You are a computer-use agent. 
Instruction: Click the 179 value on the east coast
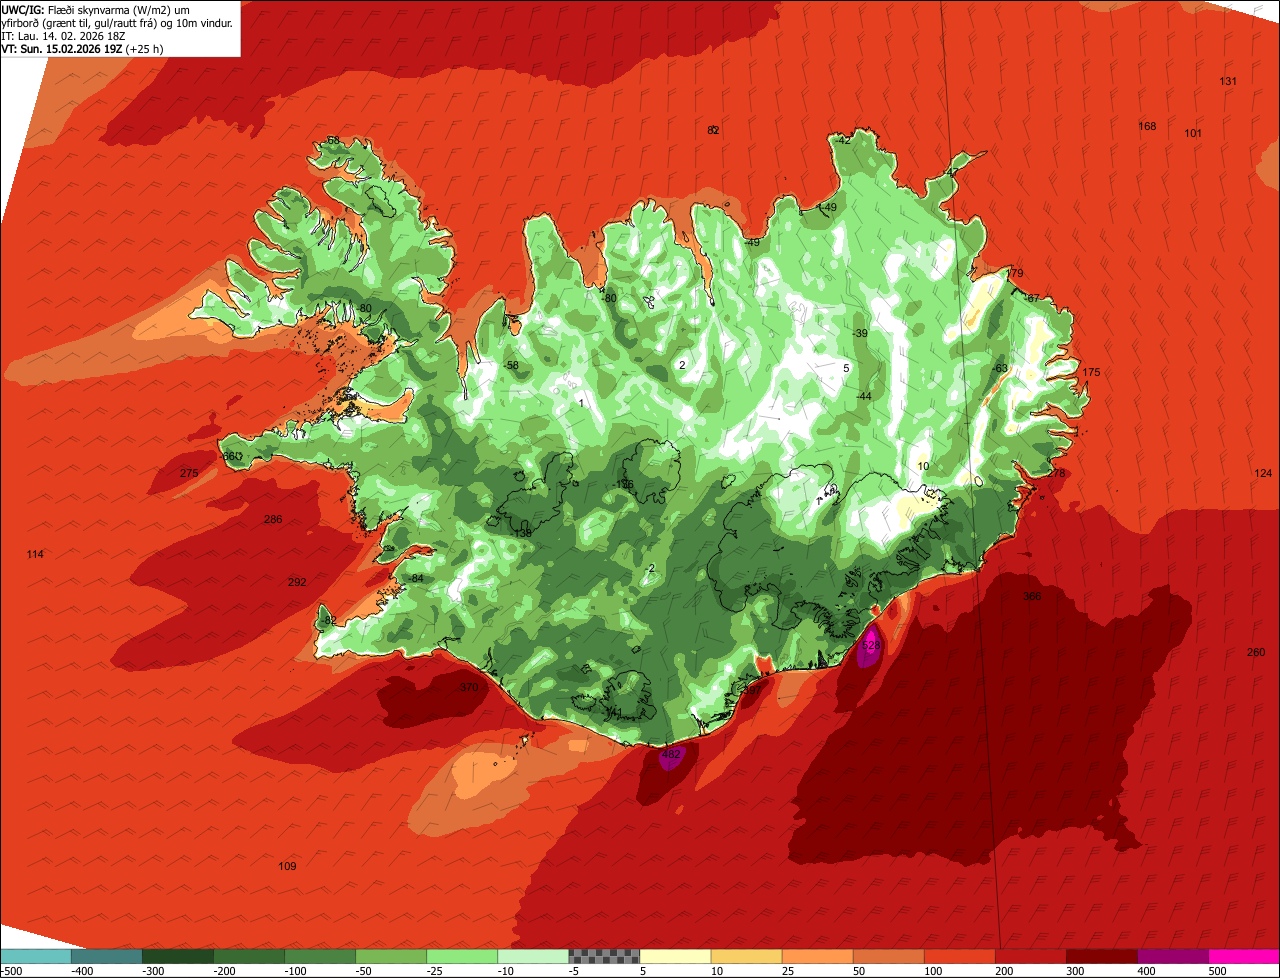click(x=1015, y=273)
